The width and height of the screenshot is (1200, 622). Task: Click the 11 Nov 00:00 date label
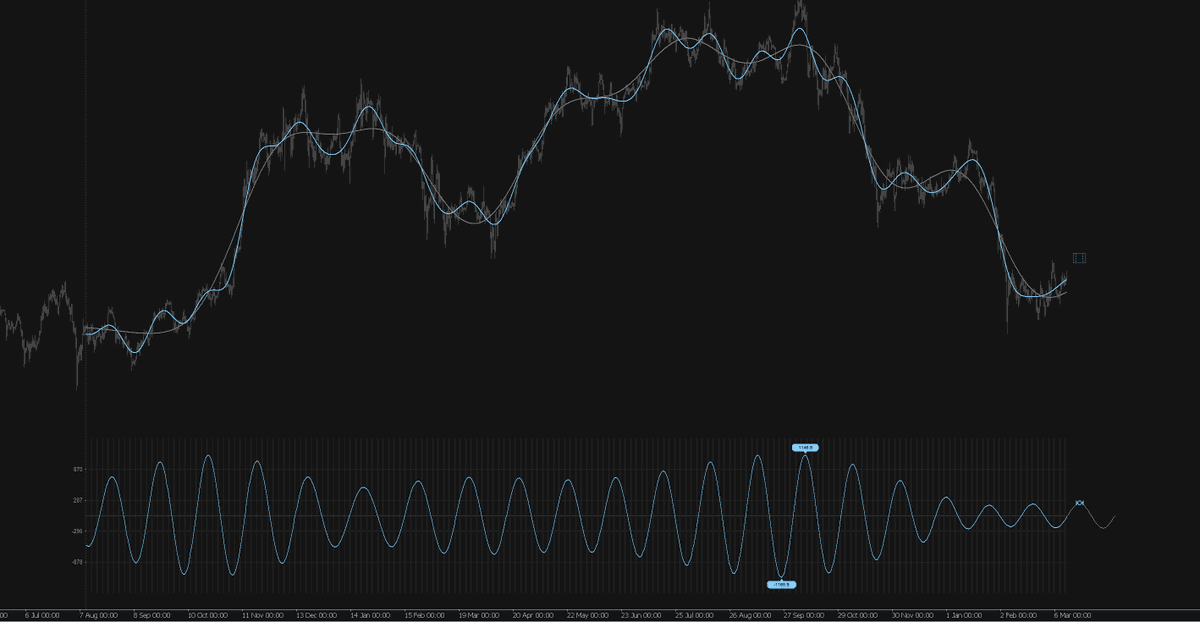(x=264, y=616)
